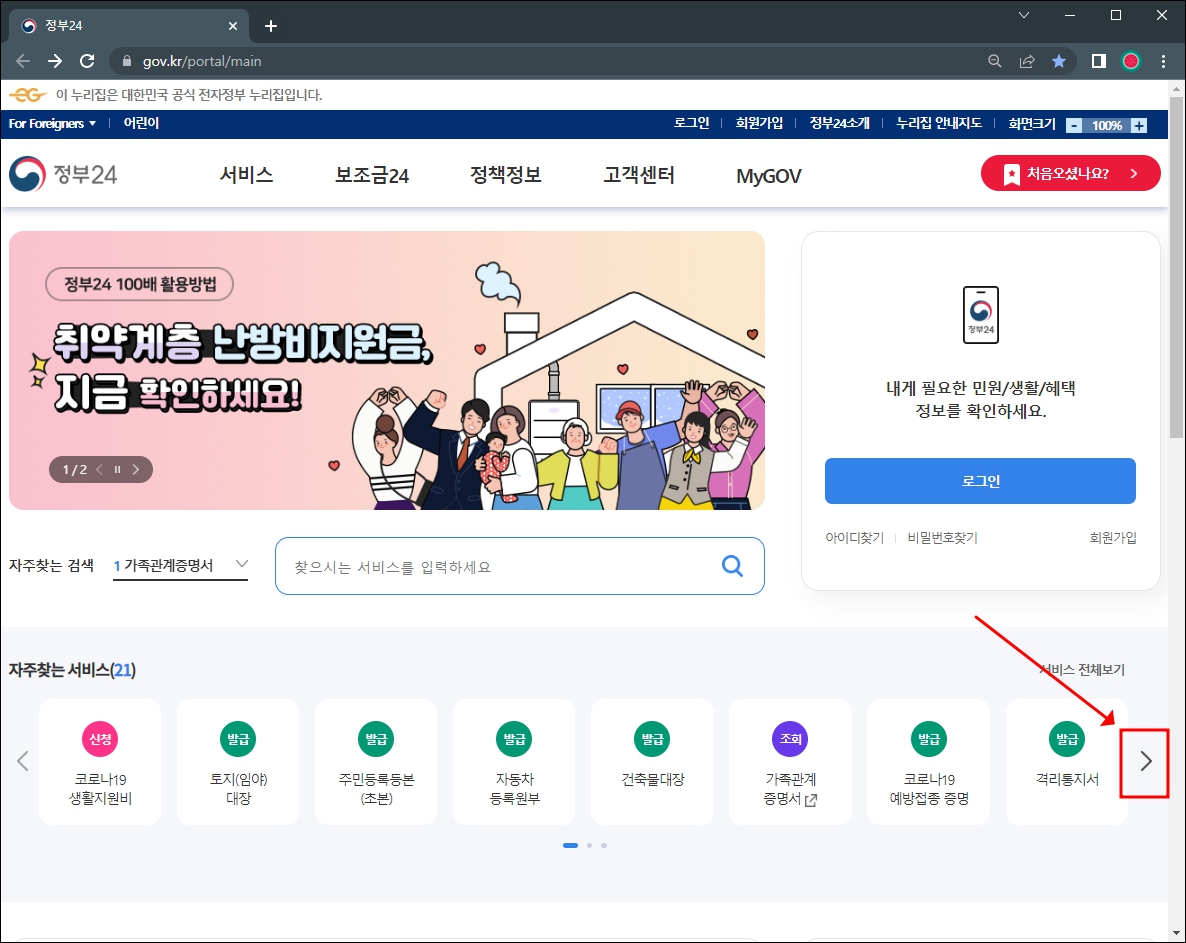Click the blue 로그인 button
The height and width of the screenshot is (943, 1186).
[x=980, y=481]
